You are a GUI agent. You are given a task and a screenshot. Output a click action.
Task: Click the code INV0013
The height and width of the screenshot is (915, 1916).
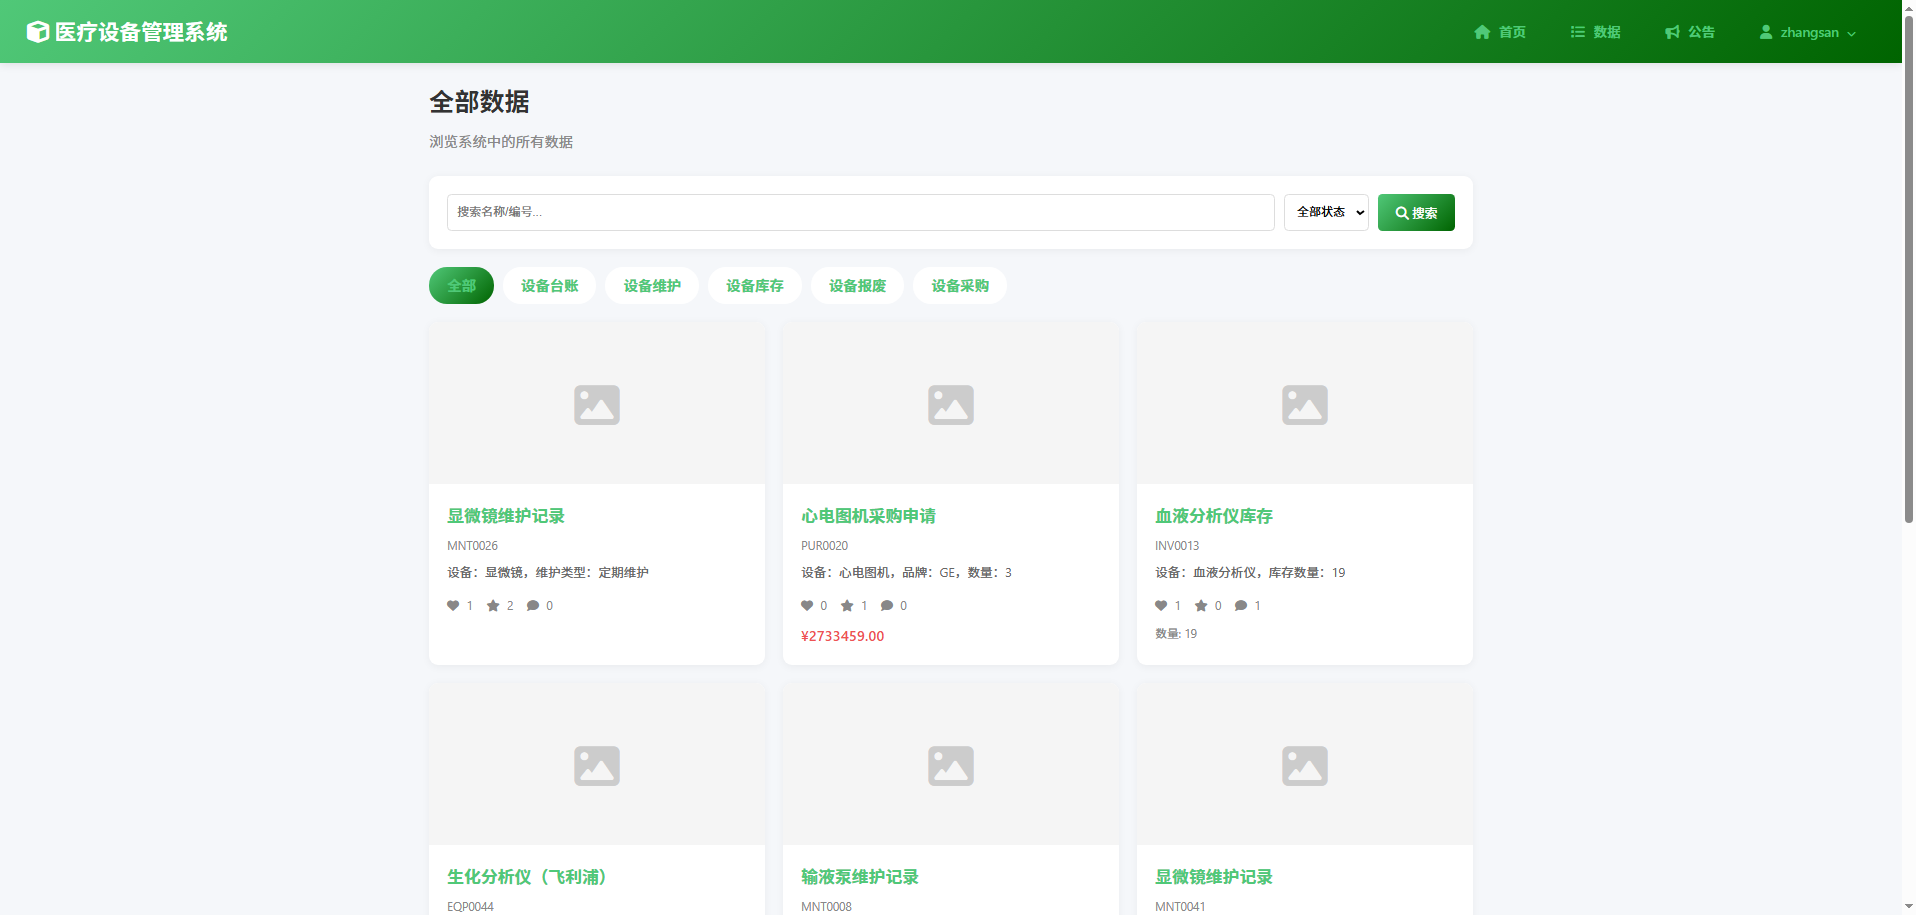click(x=1177, y=546)
